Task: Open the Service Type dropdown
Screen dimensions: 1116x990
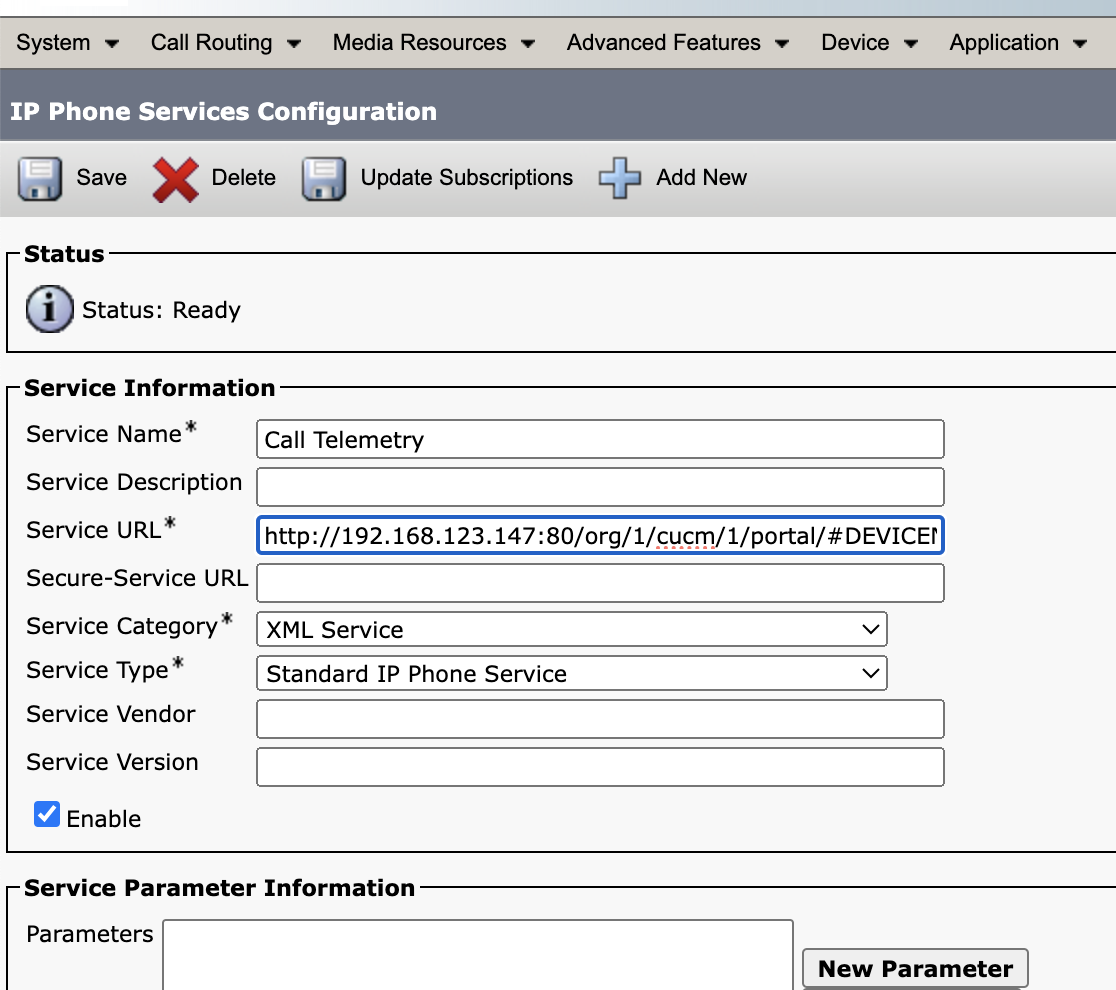Action: tap(873, 673)
